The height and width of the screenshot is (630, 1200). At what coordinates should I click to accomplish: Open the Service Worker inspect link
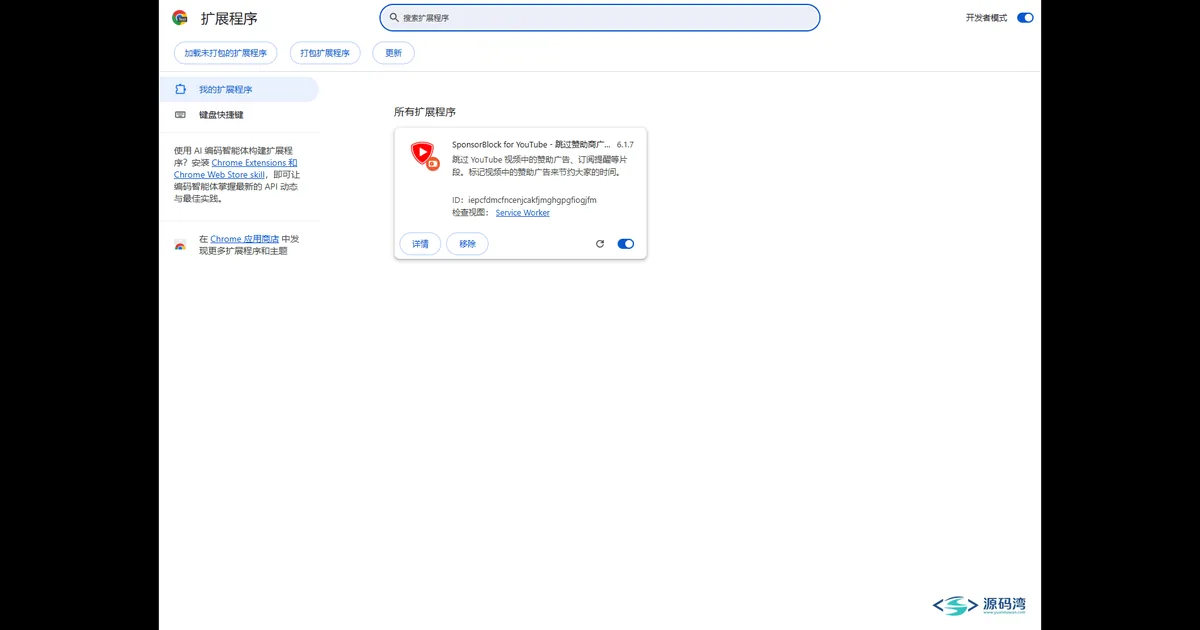pos(523,213)
